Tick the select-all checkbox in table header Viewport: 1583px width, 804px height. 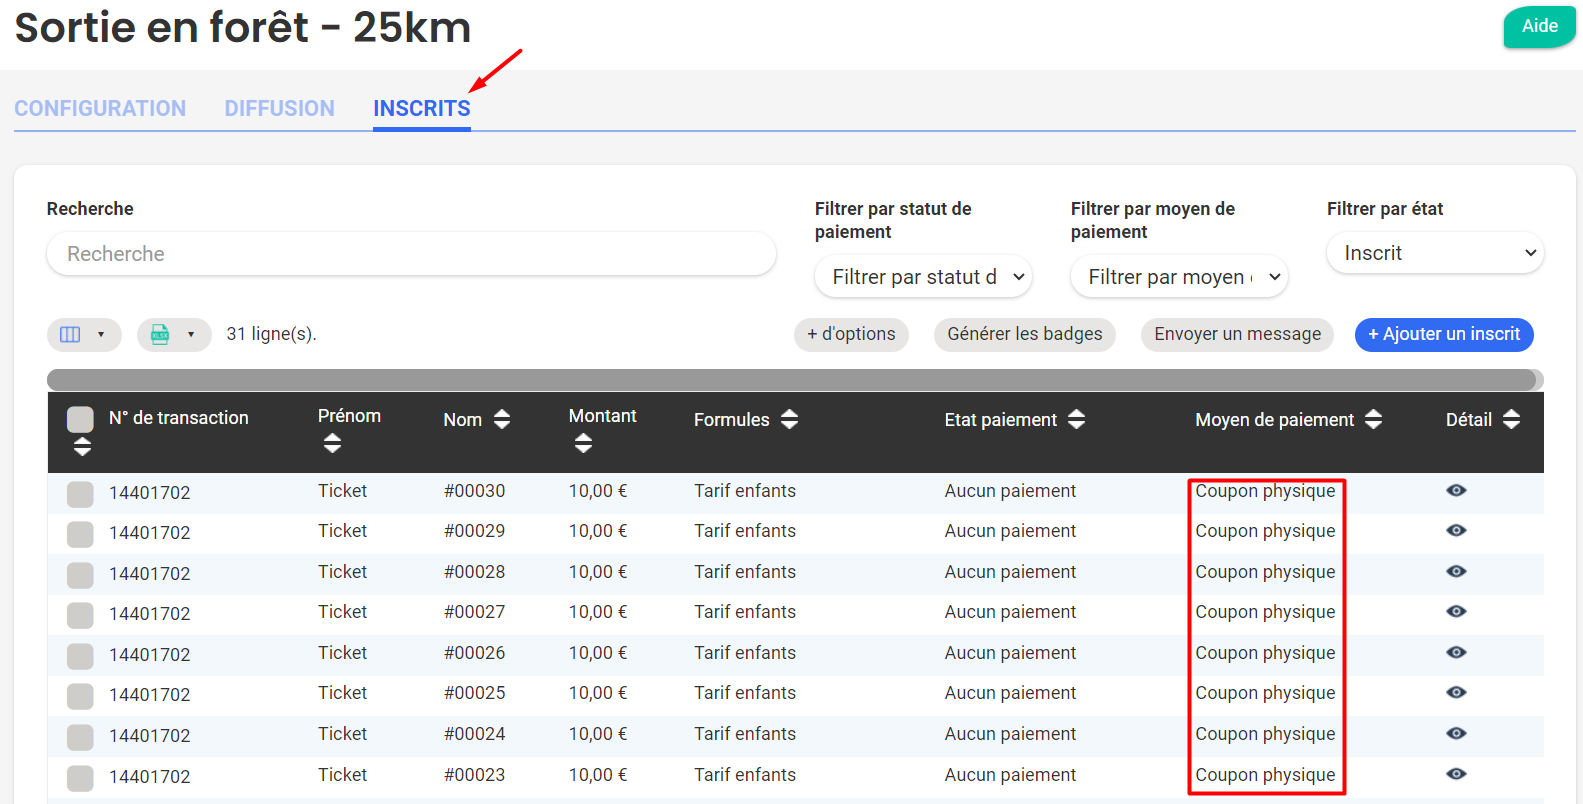[80, 419]
